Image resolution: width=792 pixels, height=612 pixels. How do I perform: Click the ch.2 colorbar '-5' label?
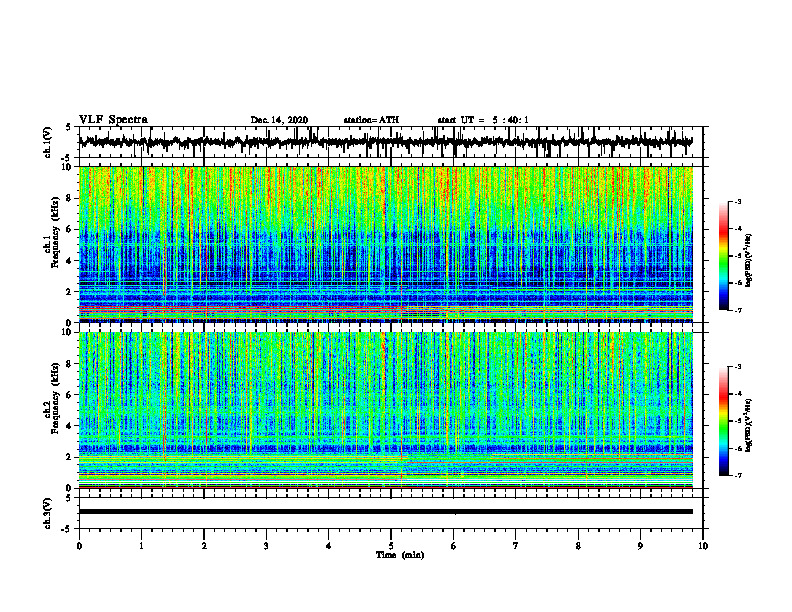coord(737,422)
